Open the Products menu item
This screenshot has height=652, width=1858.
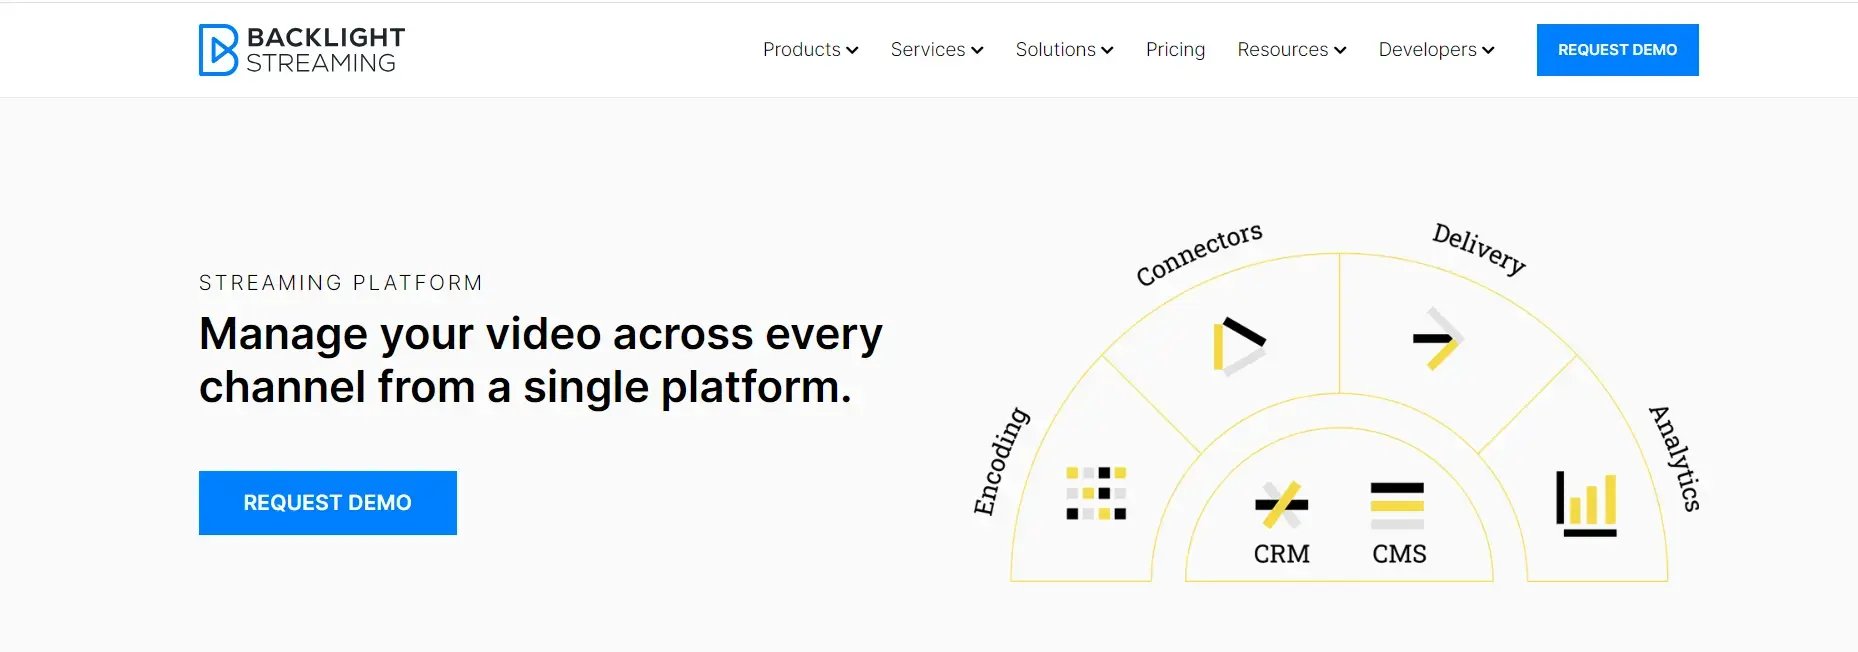[802, 49]
